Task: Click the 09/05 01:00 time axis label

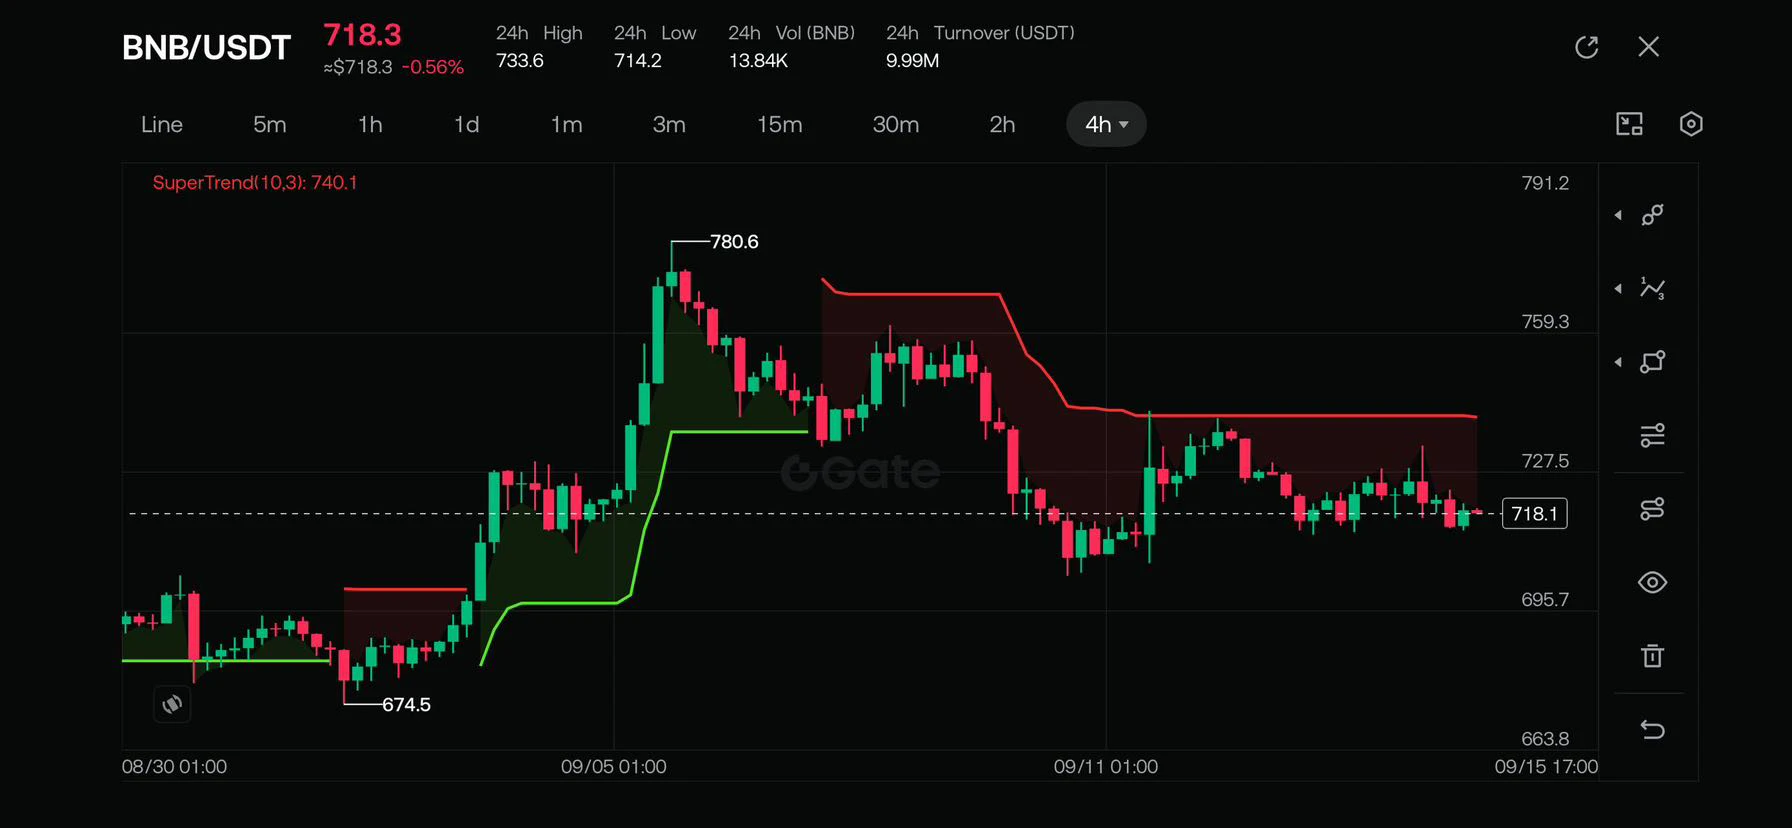Action: 613,767
